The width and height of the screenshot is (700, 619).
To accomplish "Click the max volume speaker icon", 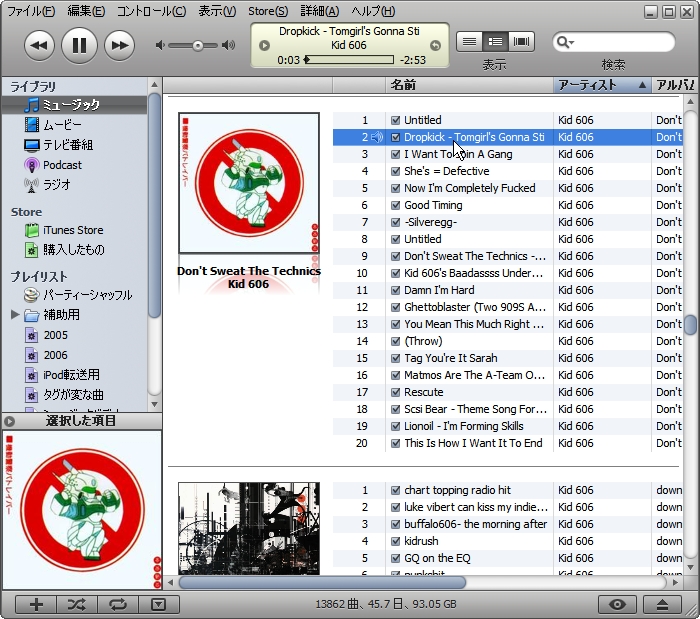I will [x=229, y=45].
